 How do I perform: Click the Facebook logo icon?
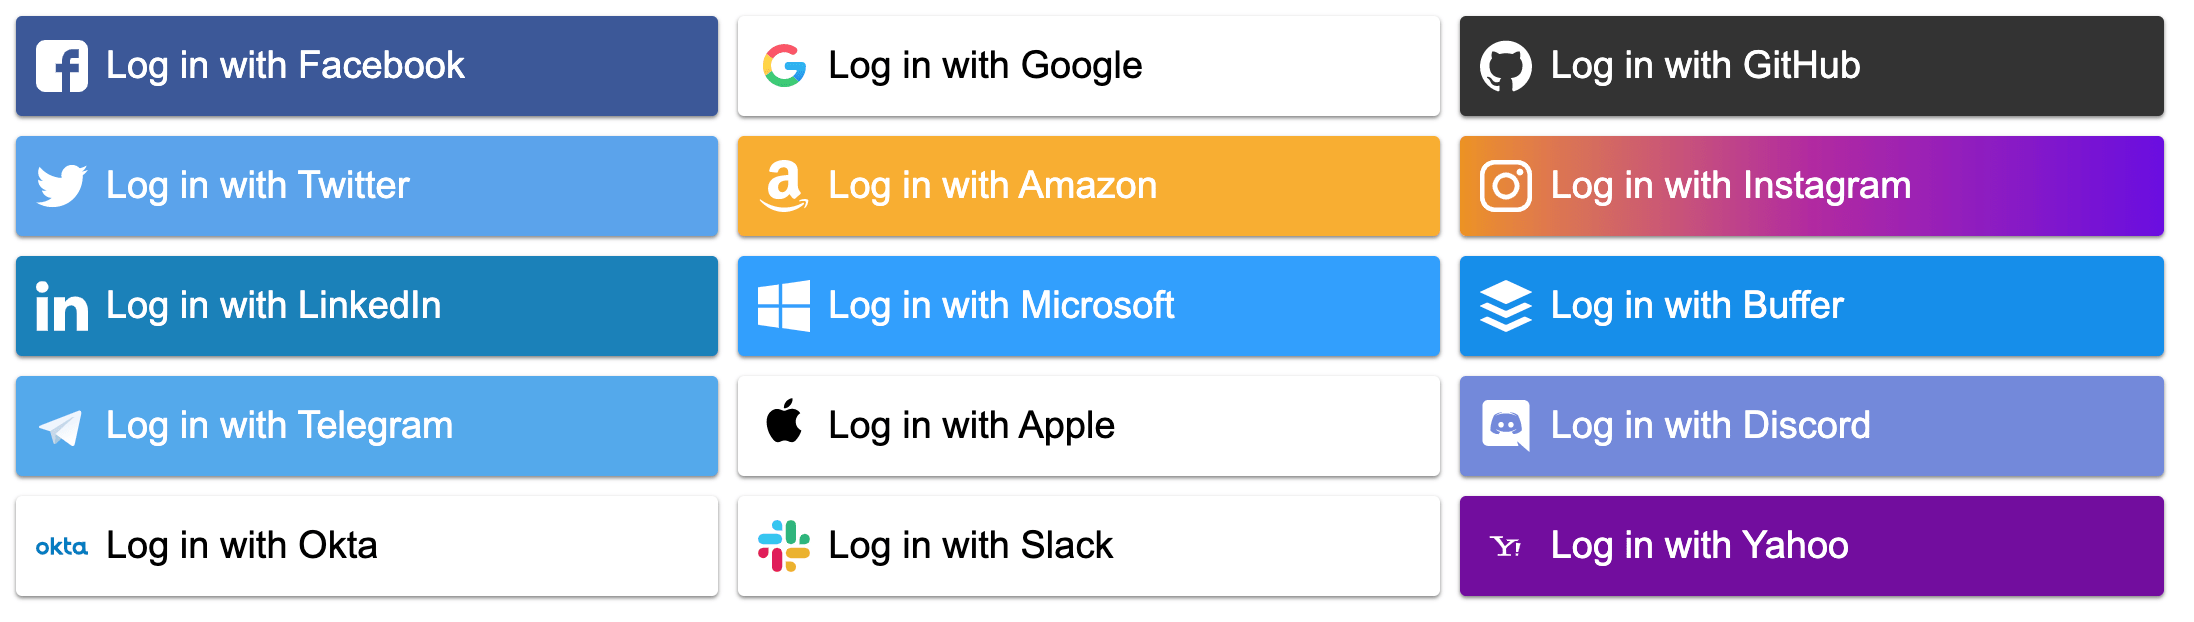[62, 66]
